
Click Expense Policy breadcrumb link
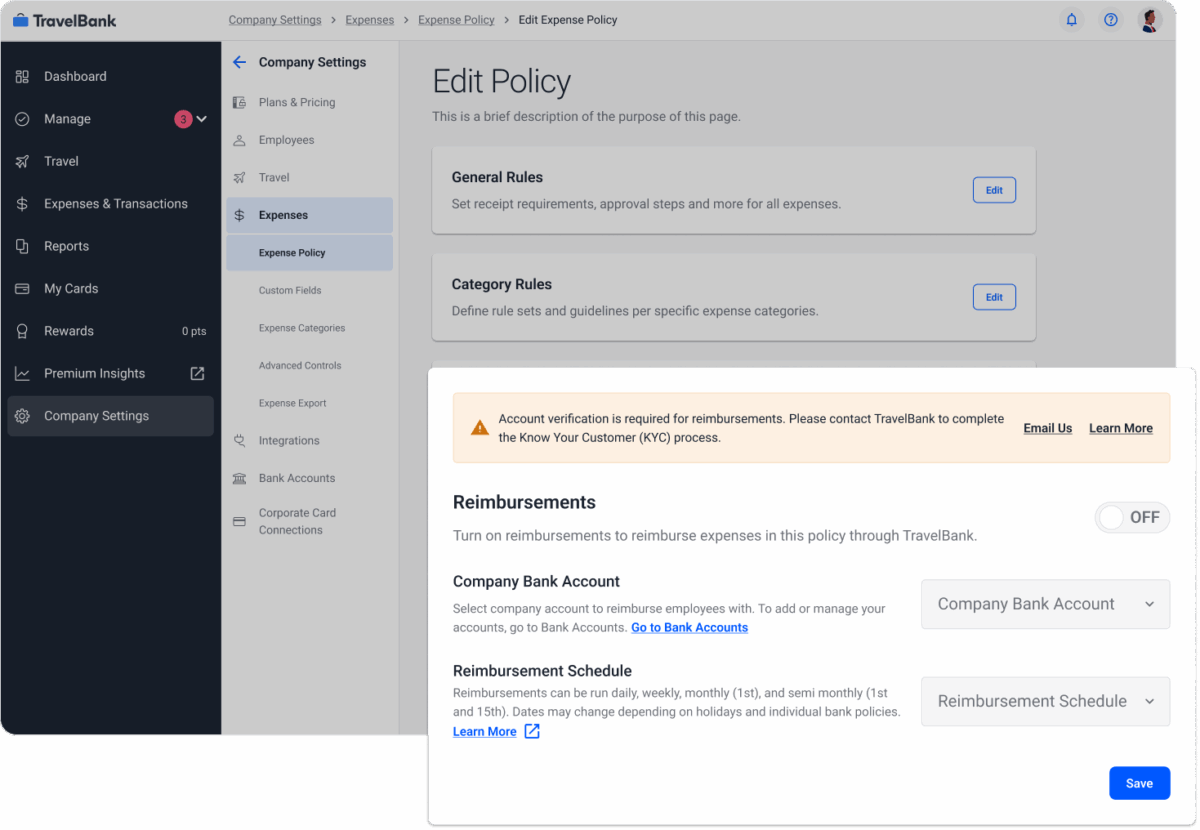pyautogui.click(x=456, y=20)
